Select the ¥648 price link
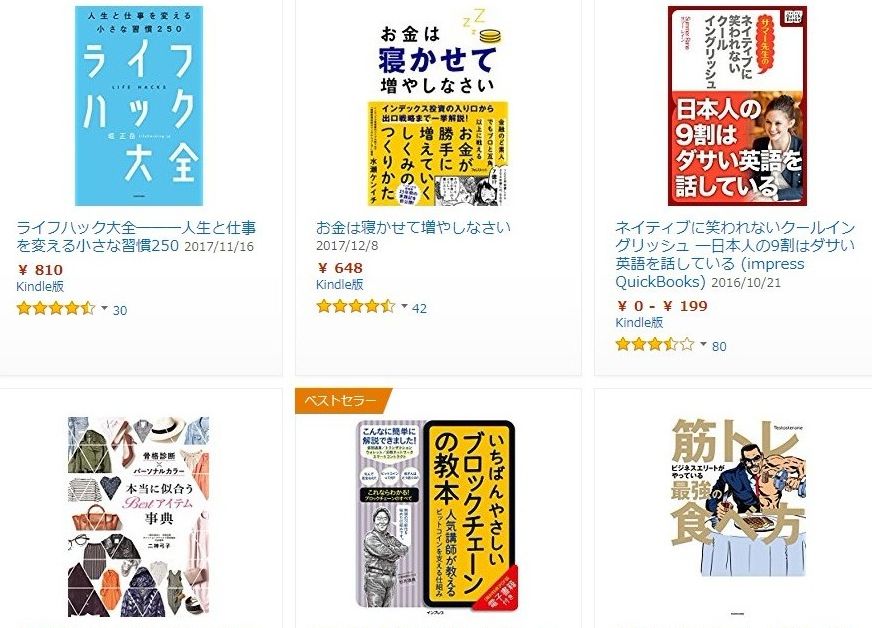 (340, 268)
